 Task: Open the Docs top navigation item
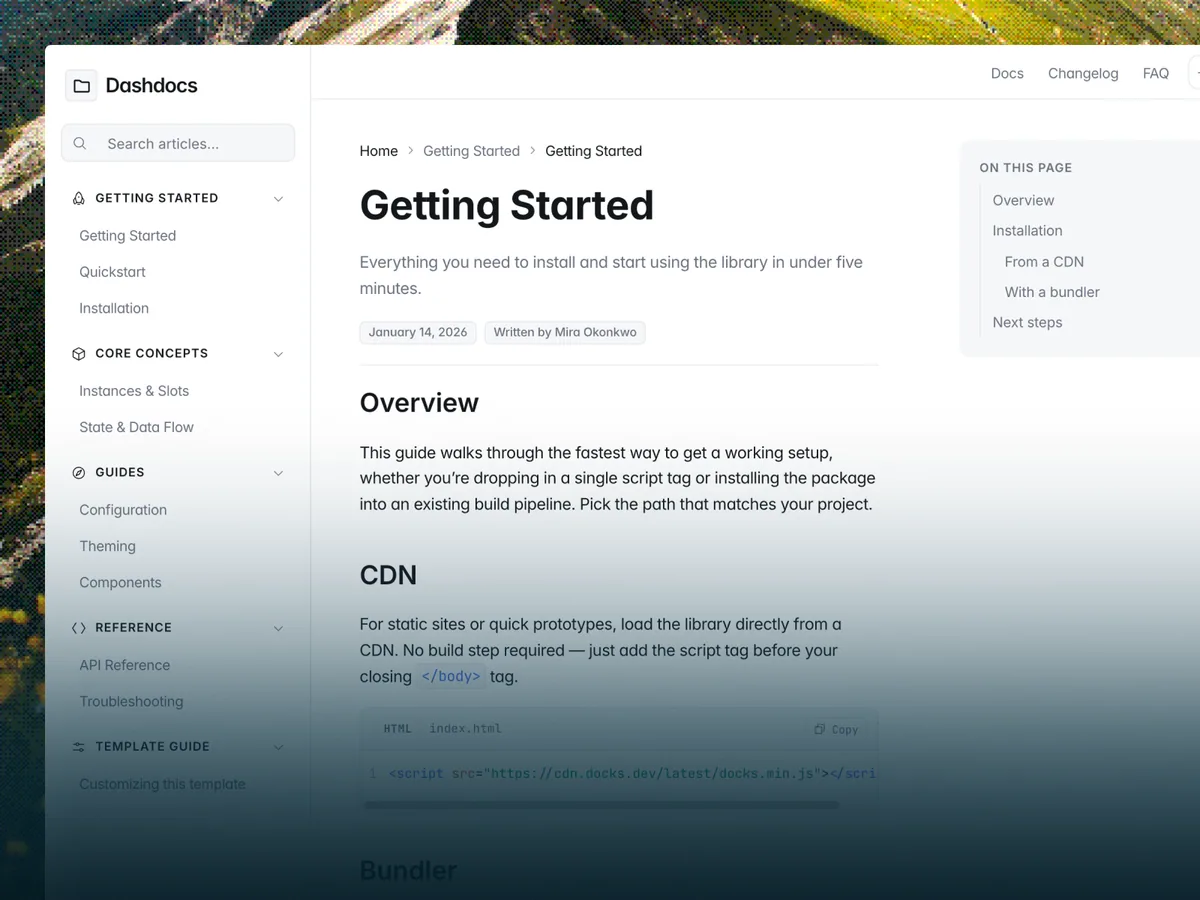(x=1007, y=73)
